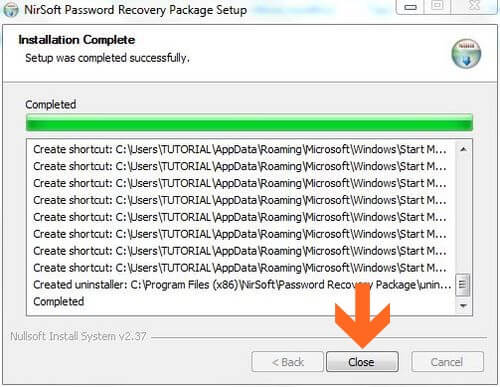Click the Cancel button
The image size is (500, 387).
pyautogui.click(x=447, y=362)
